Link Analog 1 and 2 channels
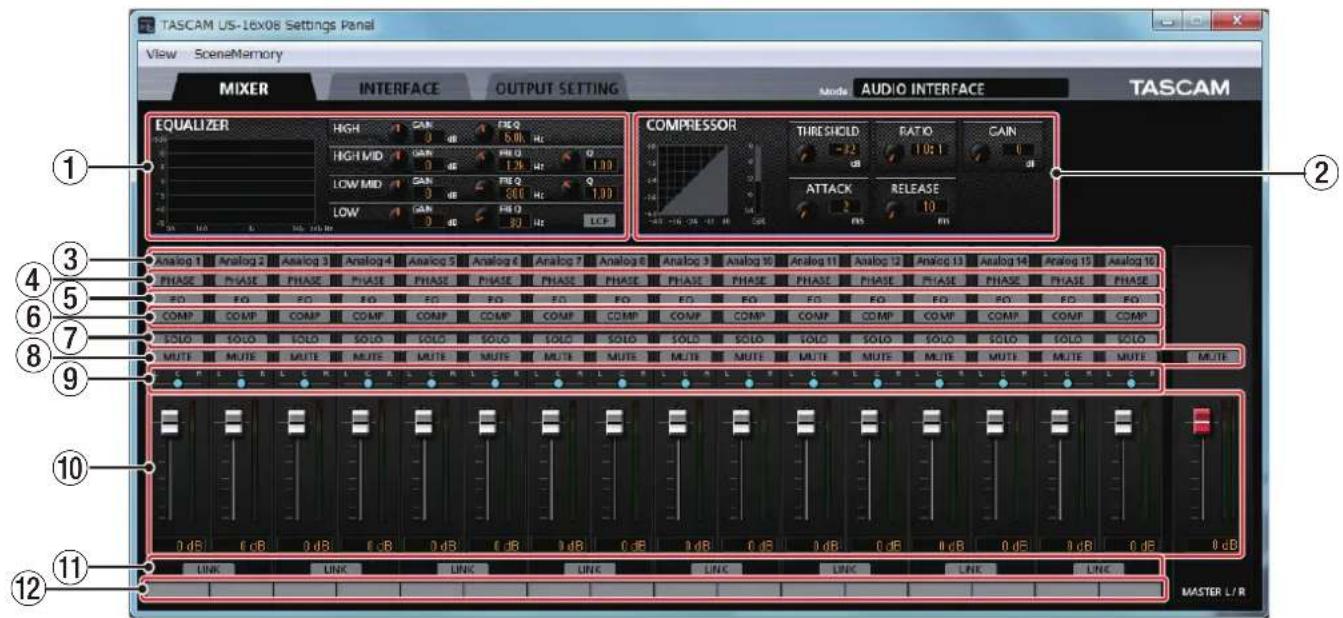The image size is (1343, 618). [207, 568]
